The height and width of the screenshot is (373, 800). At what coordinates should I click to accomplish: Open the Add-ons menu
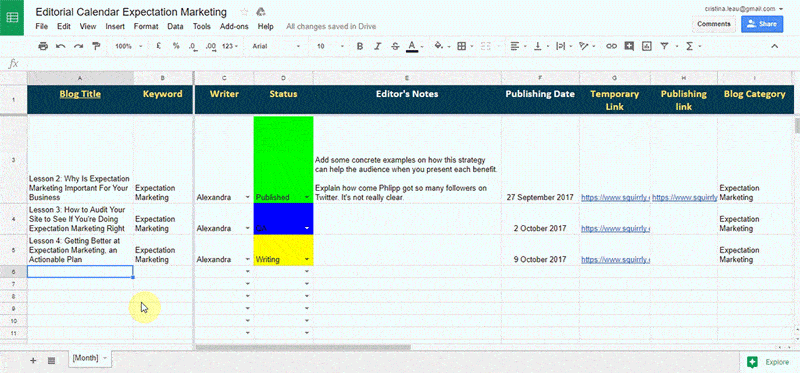pos(234,27)
